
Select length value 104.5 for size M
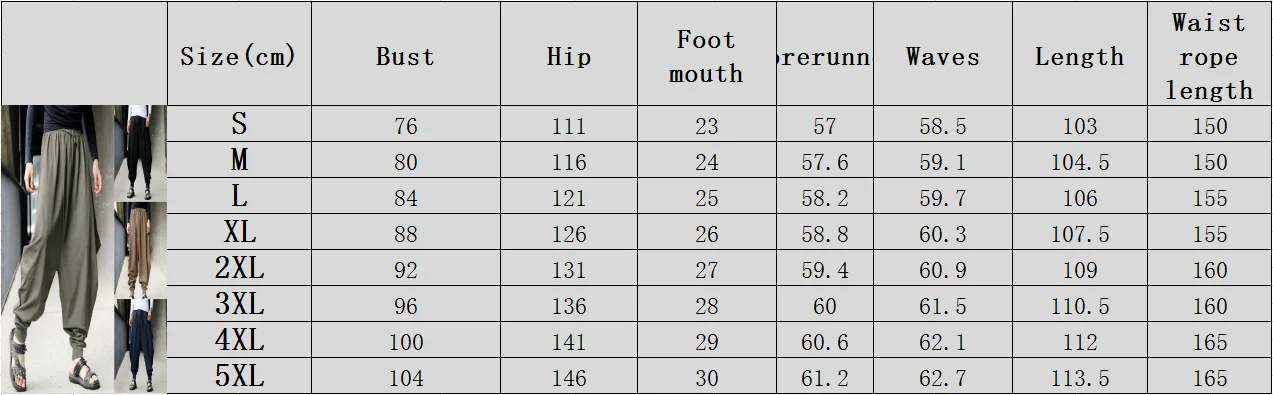click(x=1079, y=162)
